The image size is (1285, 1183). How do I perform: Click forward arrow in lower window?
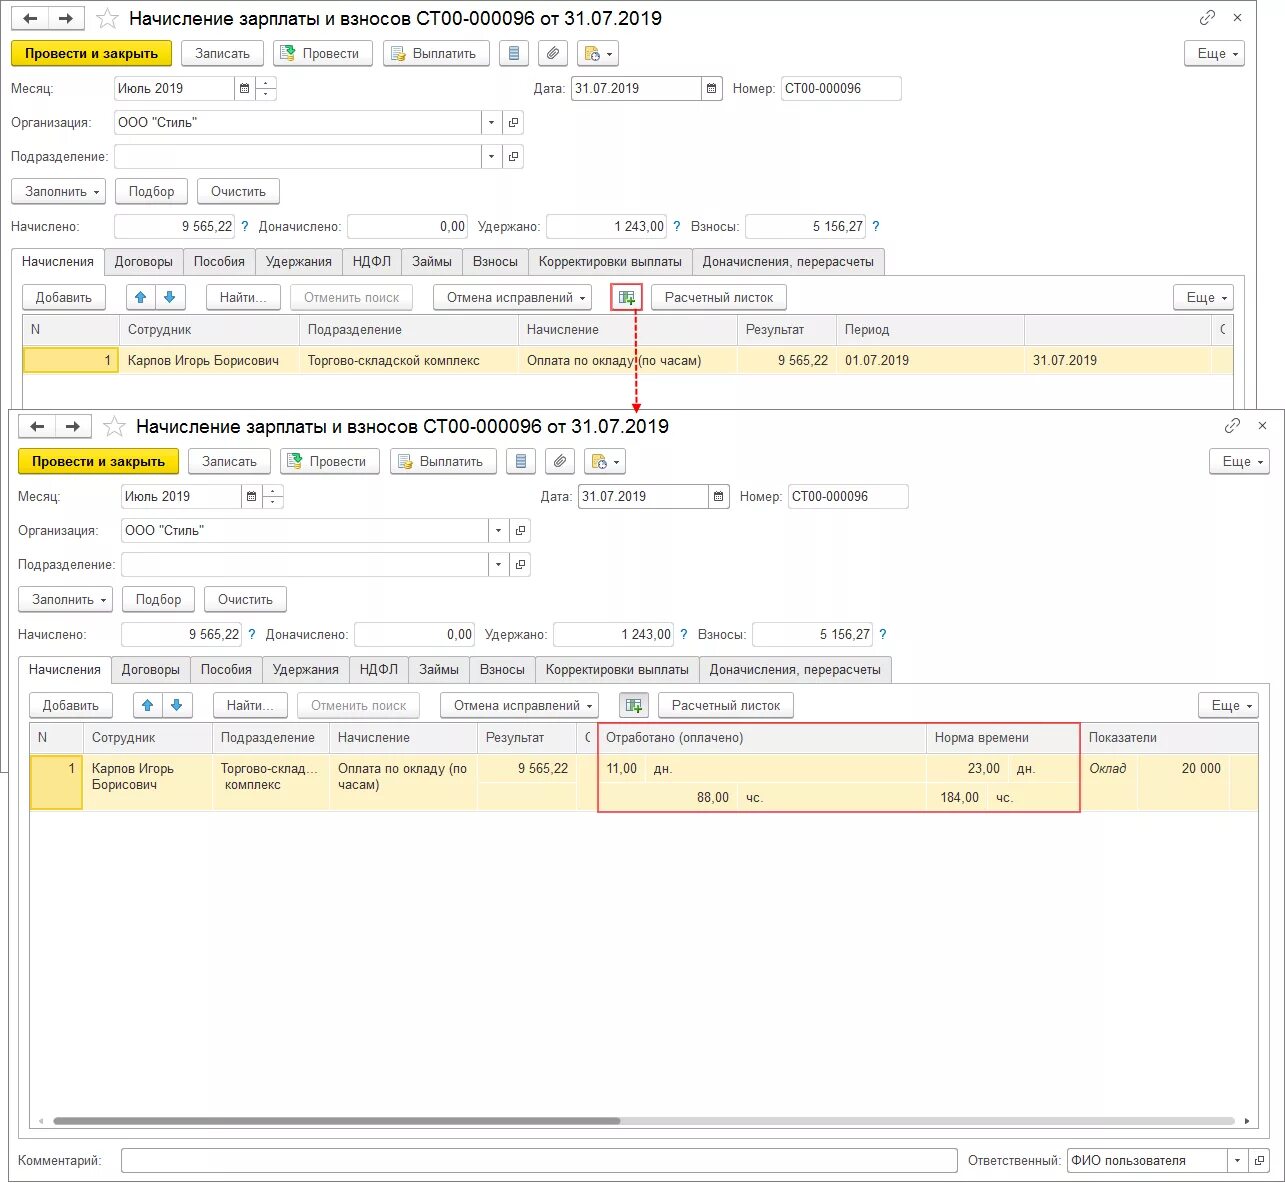(72, 427)
